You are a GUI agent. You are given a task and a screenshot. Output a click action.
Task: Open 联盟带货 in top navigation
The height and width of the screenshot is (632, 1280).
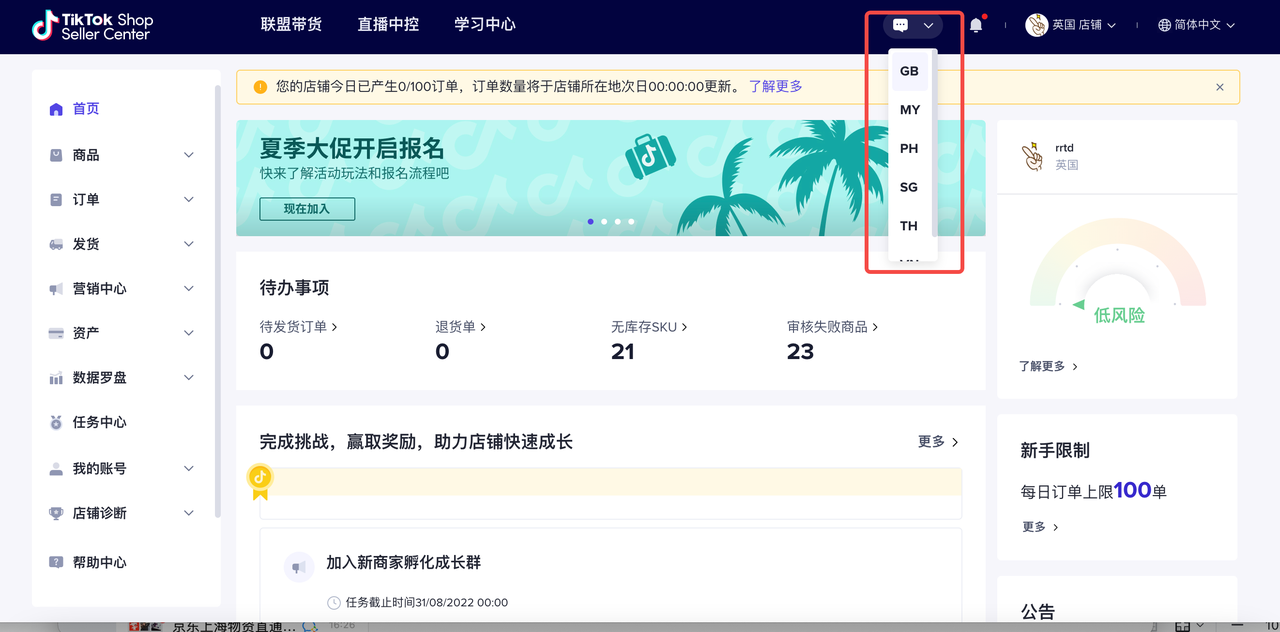pyautogui.click(x=291, y=24)
